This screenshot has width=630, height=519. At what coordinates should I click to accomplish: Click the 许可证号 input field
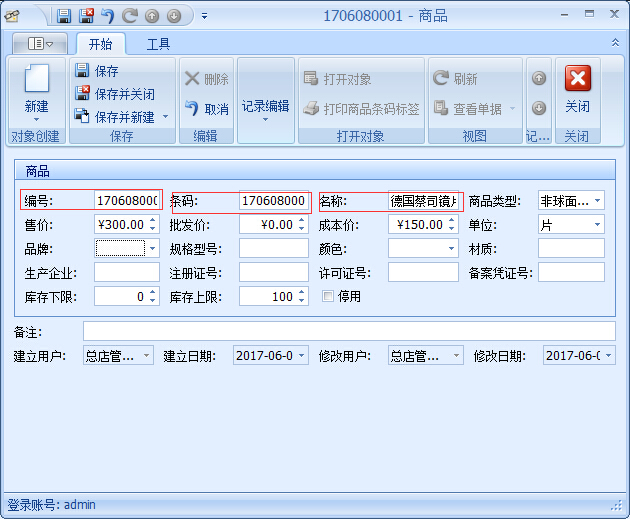coord(423,272)
